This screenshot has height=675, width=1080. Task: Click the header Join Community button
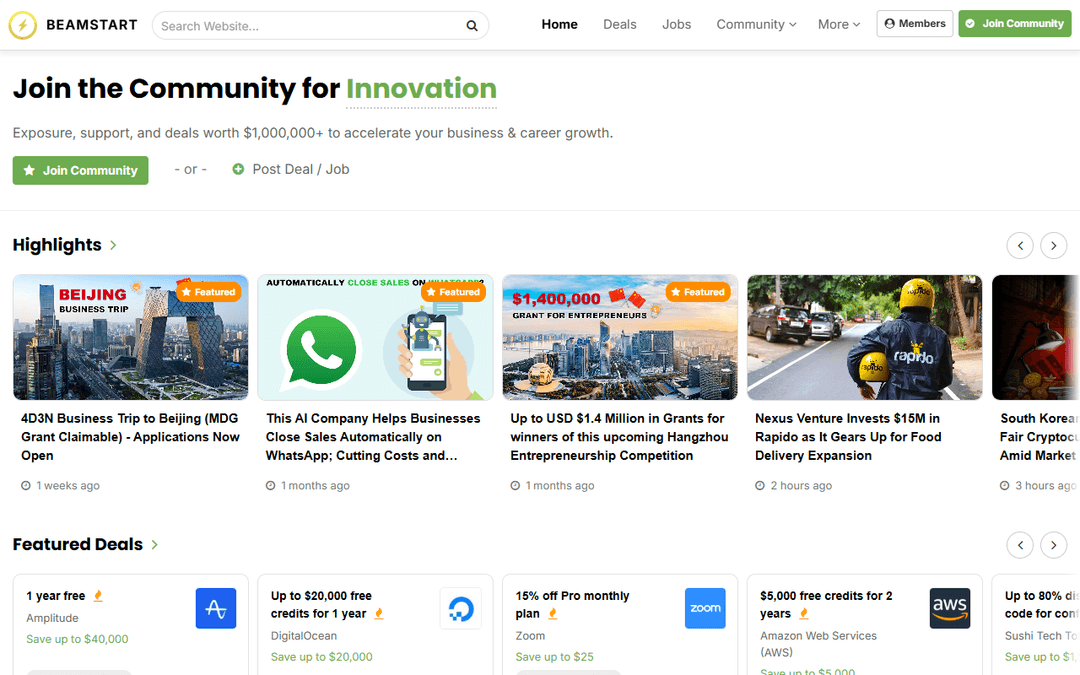1015,23
